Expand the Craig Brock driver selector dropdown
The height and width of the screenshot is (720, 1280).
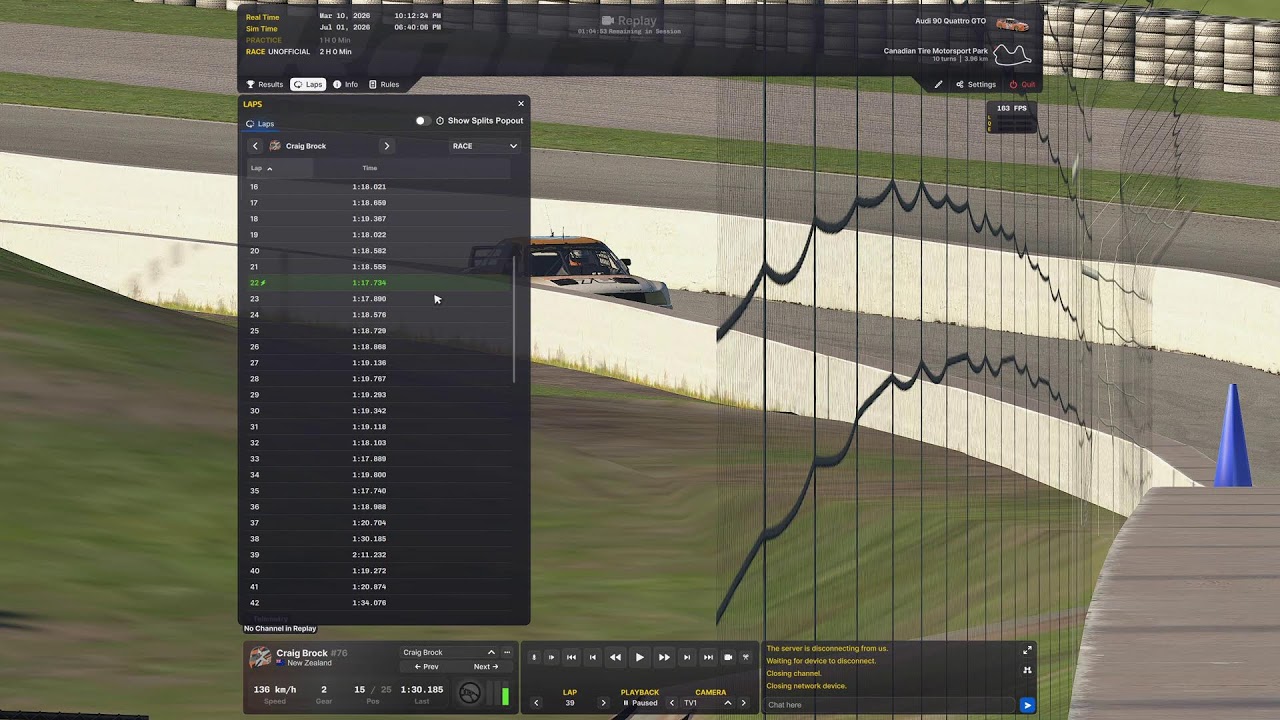(x=449, y=652)
